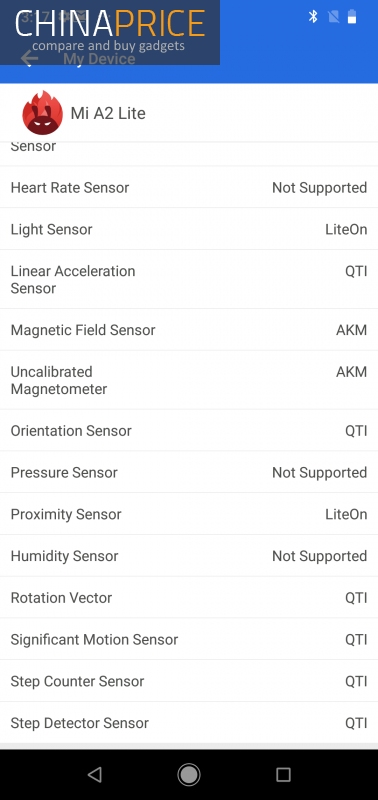Select the Magnetic Field Sensor row
This screenshot has height=800, width=378.
pyautogui.click(x=189, y=330)
